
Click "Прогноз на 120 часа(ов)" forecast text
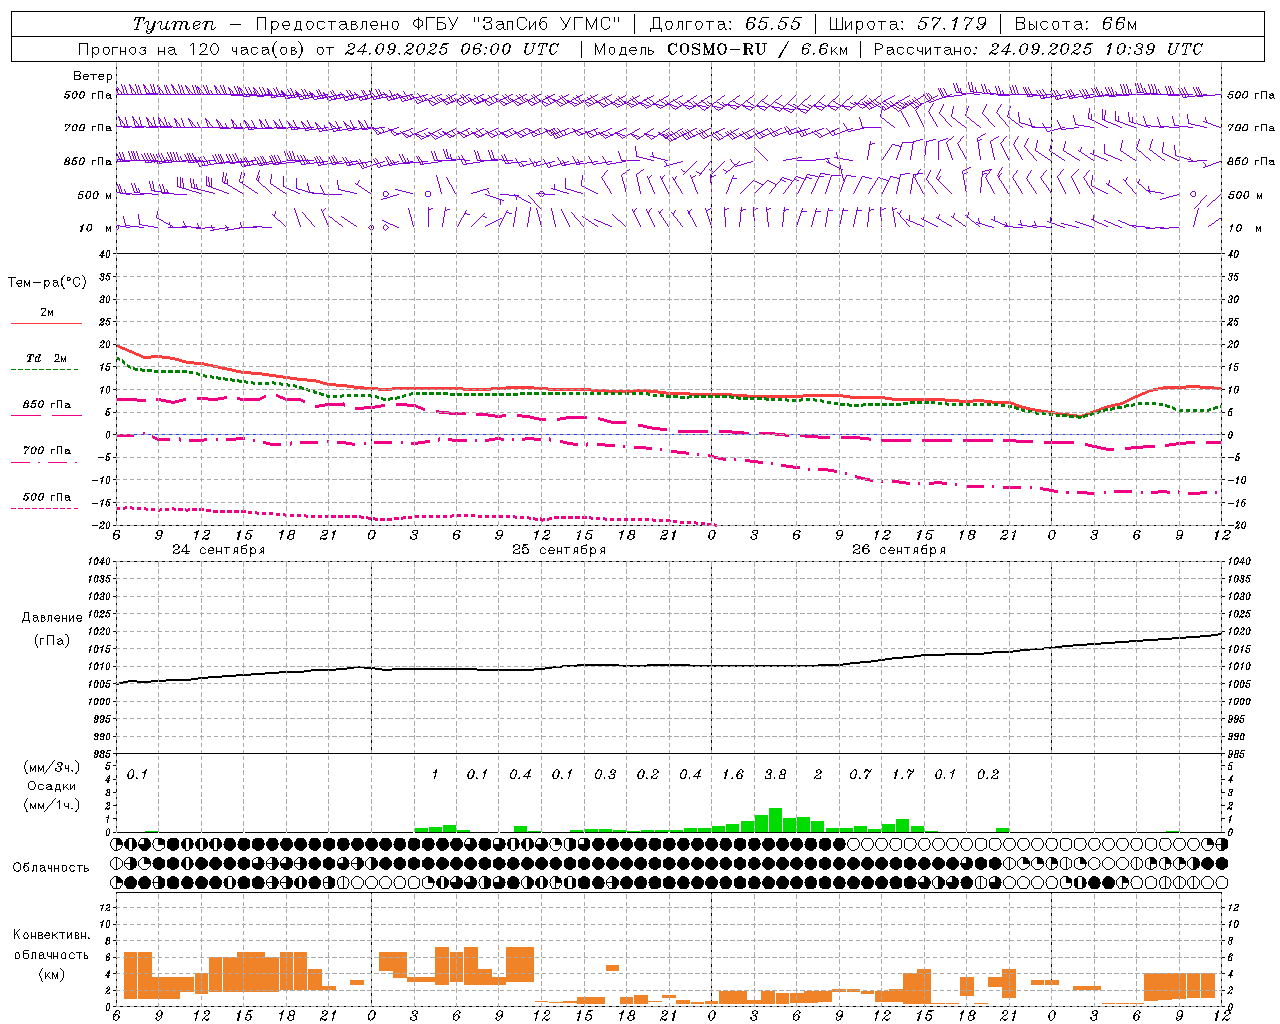[193, 49]
